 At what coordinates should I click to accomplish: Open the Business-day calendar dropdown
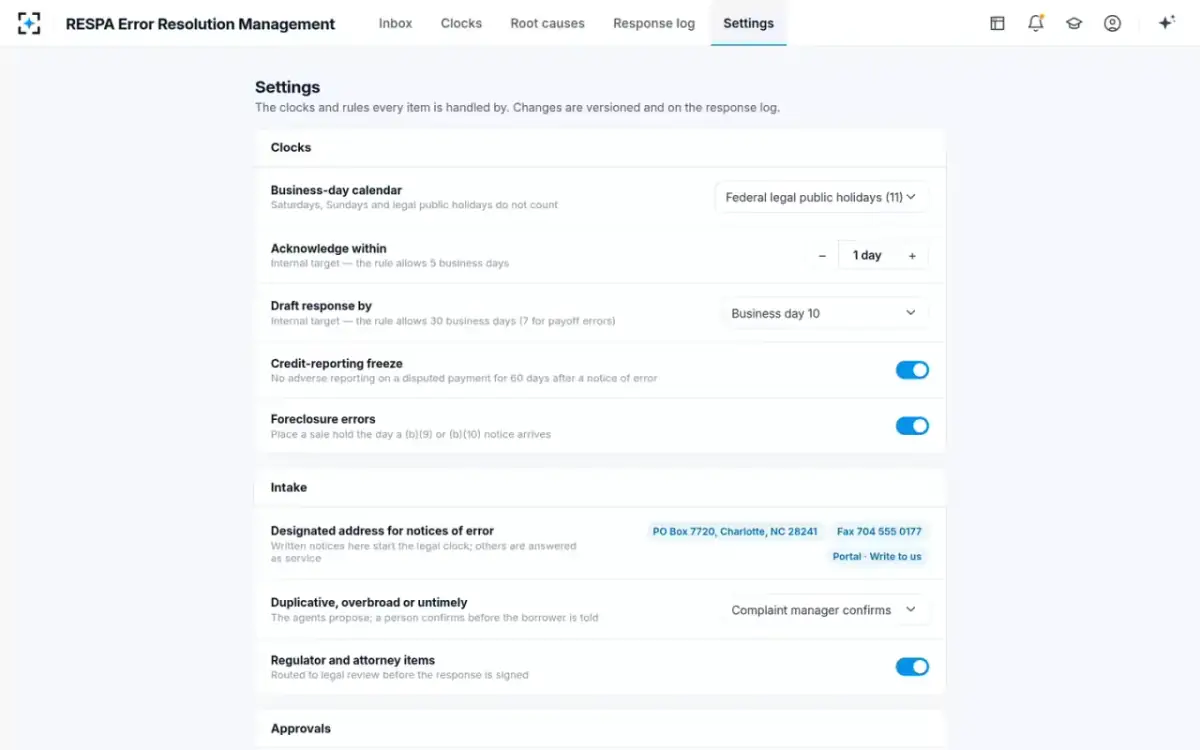click(821, 198)
